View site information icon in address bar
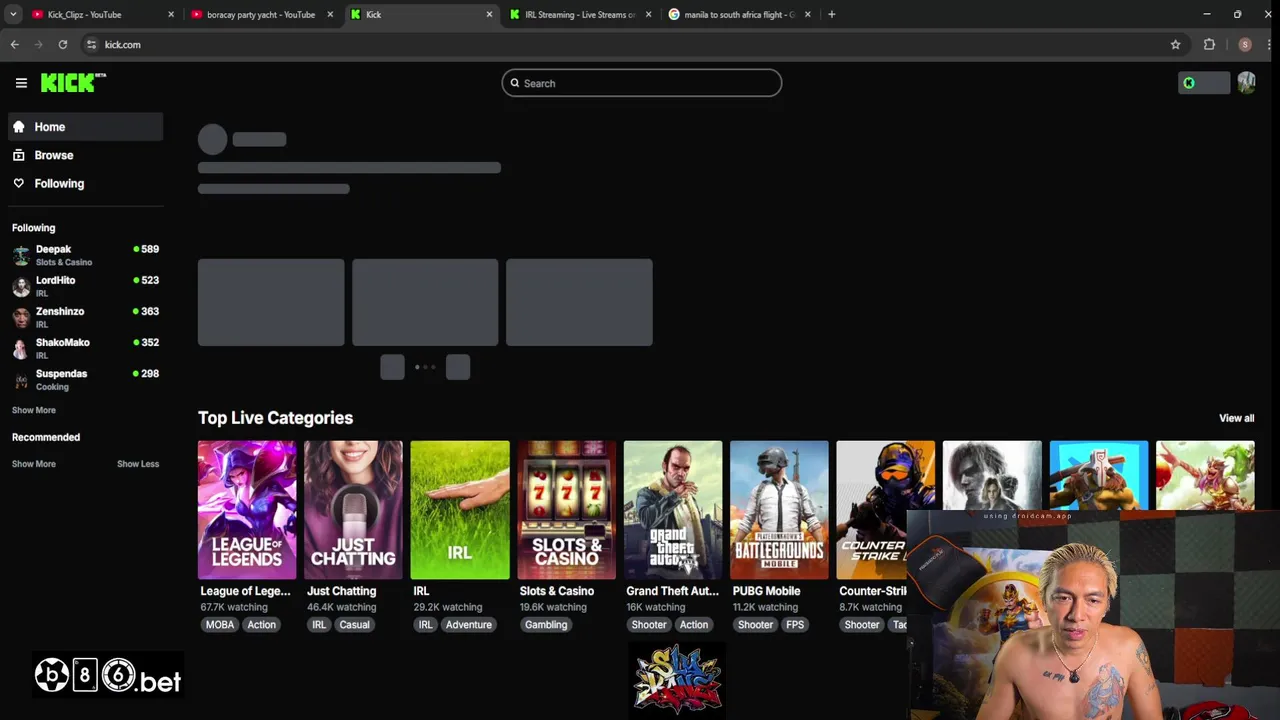This screenshot has width=1280, height=720. pyautogui.click(x=91, y=44)
